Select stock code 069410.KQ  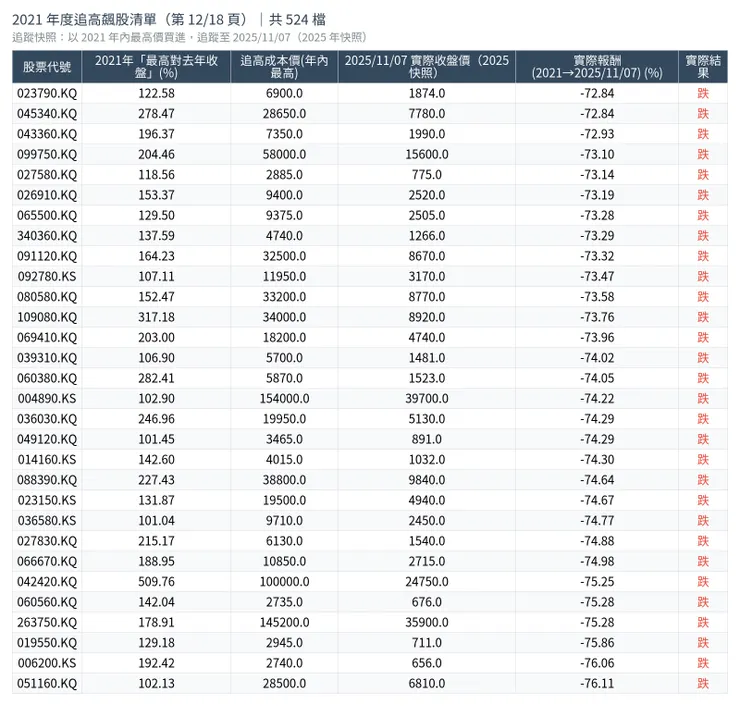click(47, 337)
